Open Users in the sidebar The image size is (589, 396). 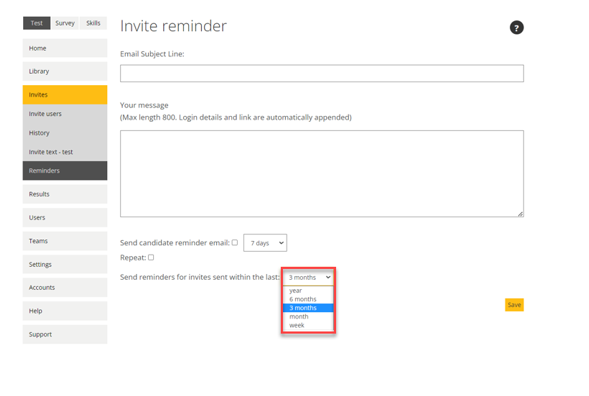pyautogui.click(x=65, y=218)
